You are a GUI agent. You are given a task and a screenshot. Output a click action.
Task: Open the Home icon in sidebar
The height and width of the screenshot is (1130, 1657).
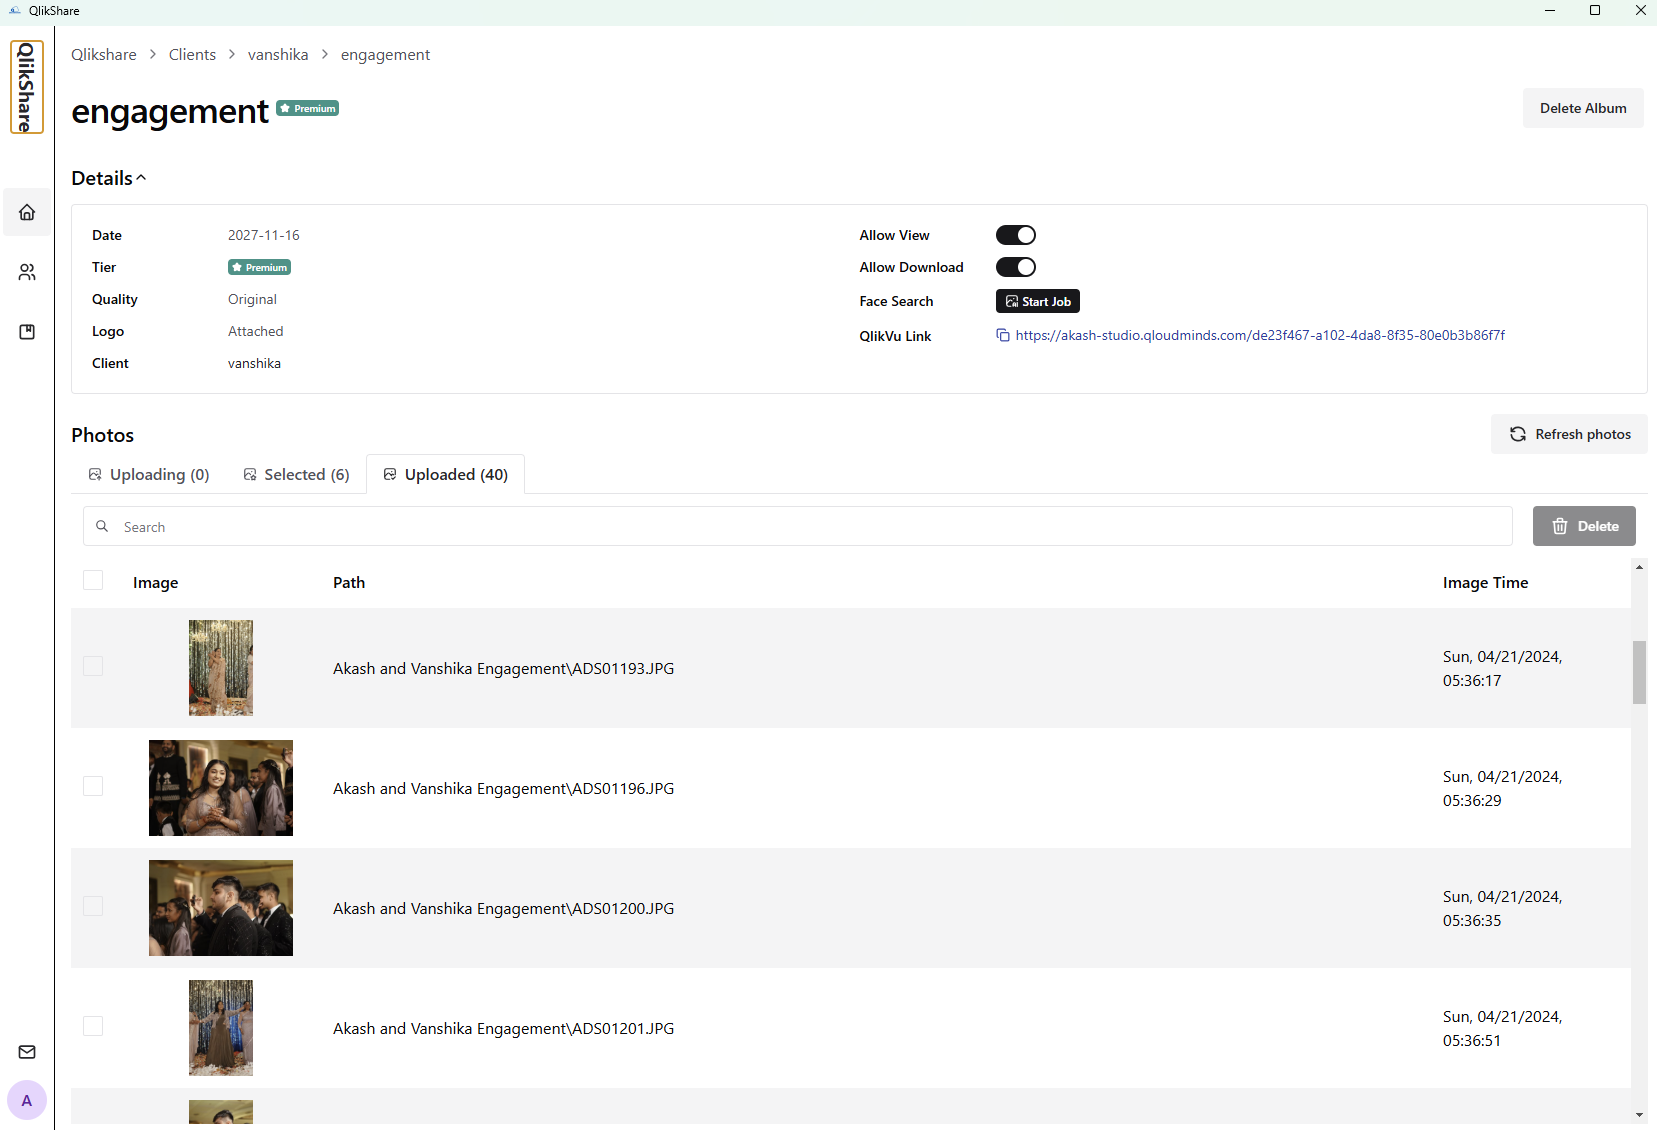click(27, 212)
